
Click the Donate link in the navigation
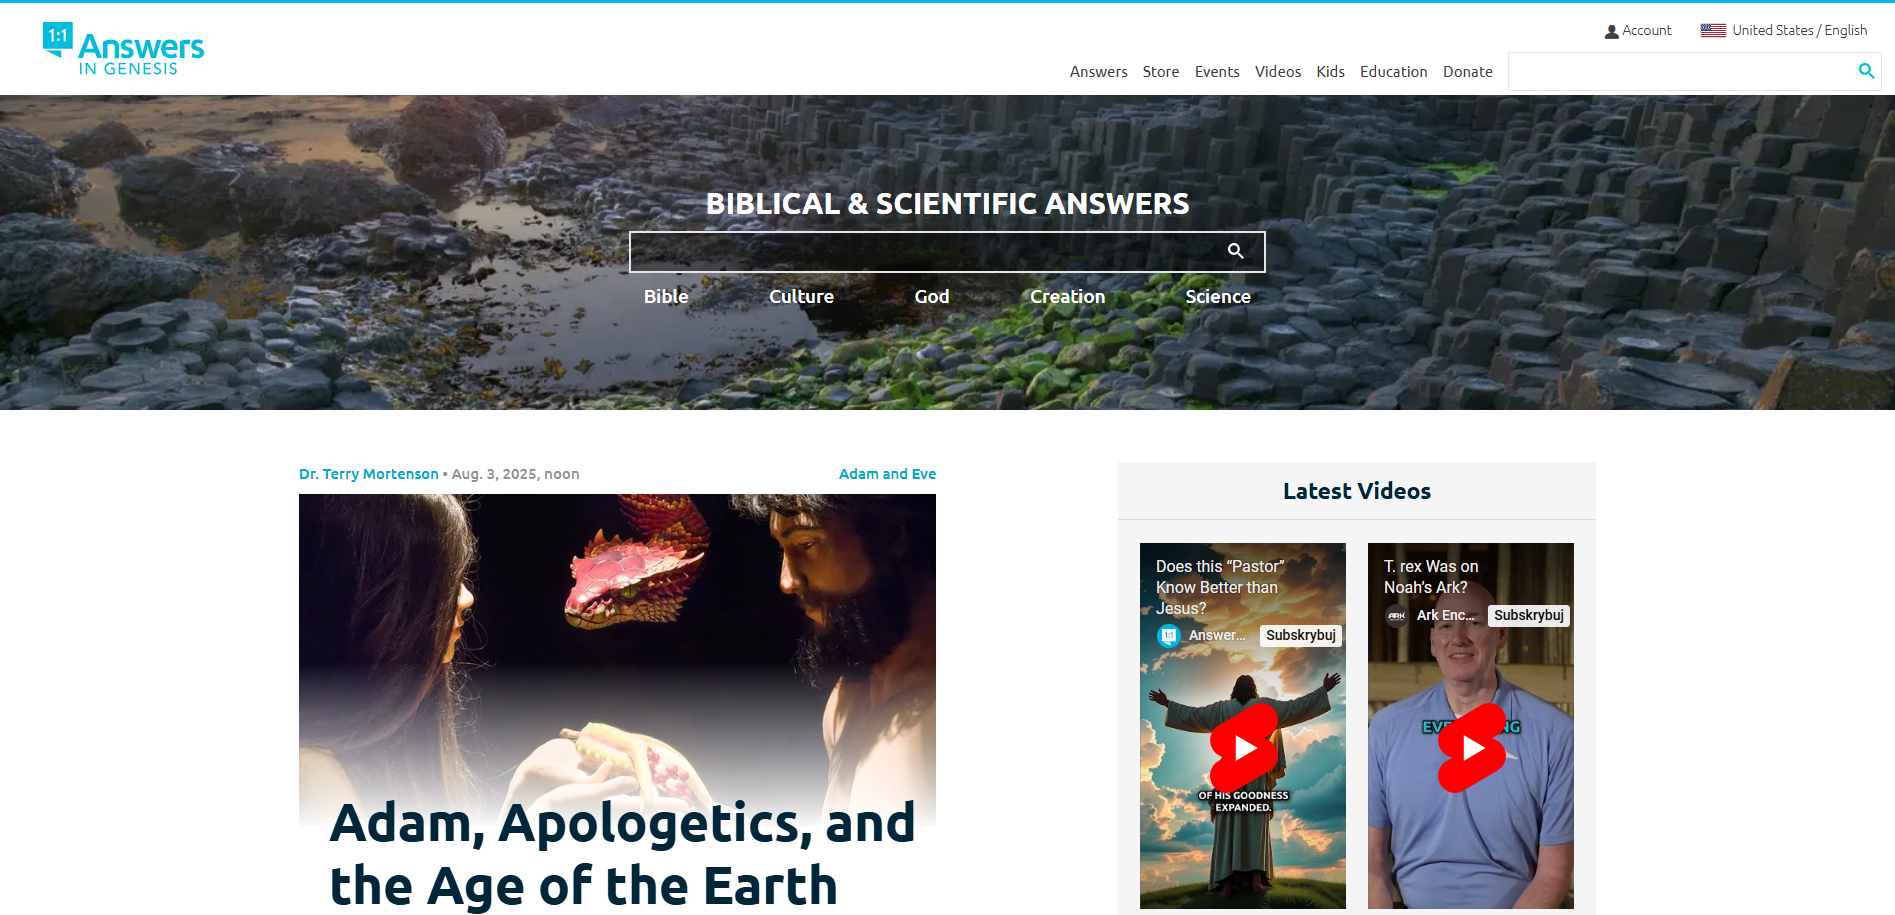tap(1468, 72)
